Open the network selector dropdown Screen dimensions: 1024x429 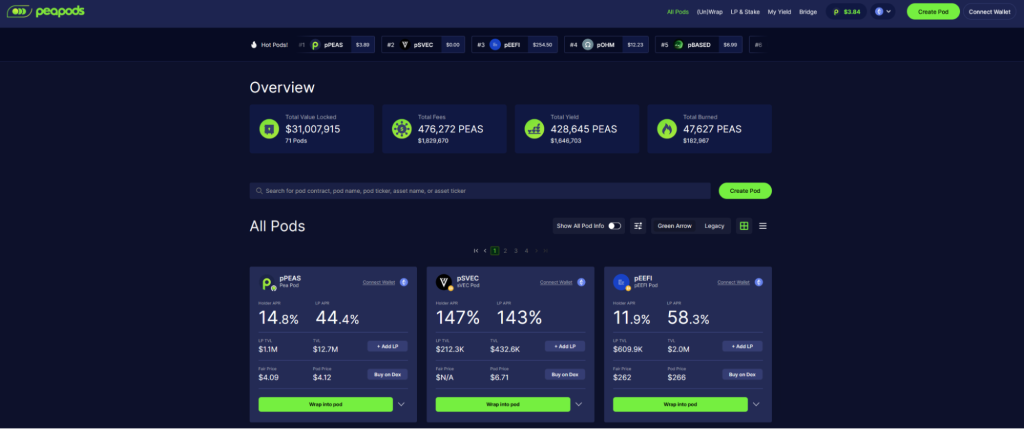[x=882, y=12]
